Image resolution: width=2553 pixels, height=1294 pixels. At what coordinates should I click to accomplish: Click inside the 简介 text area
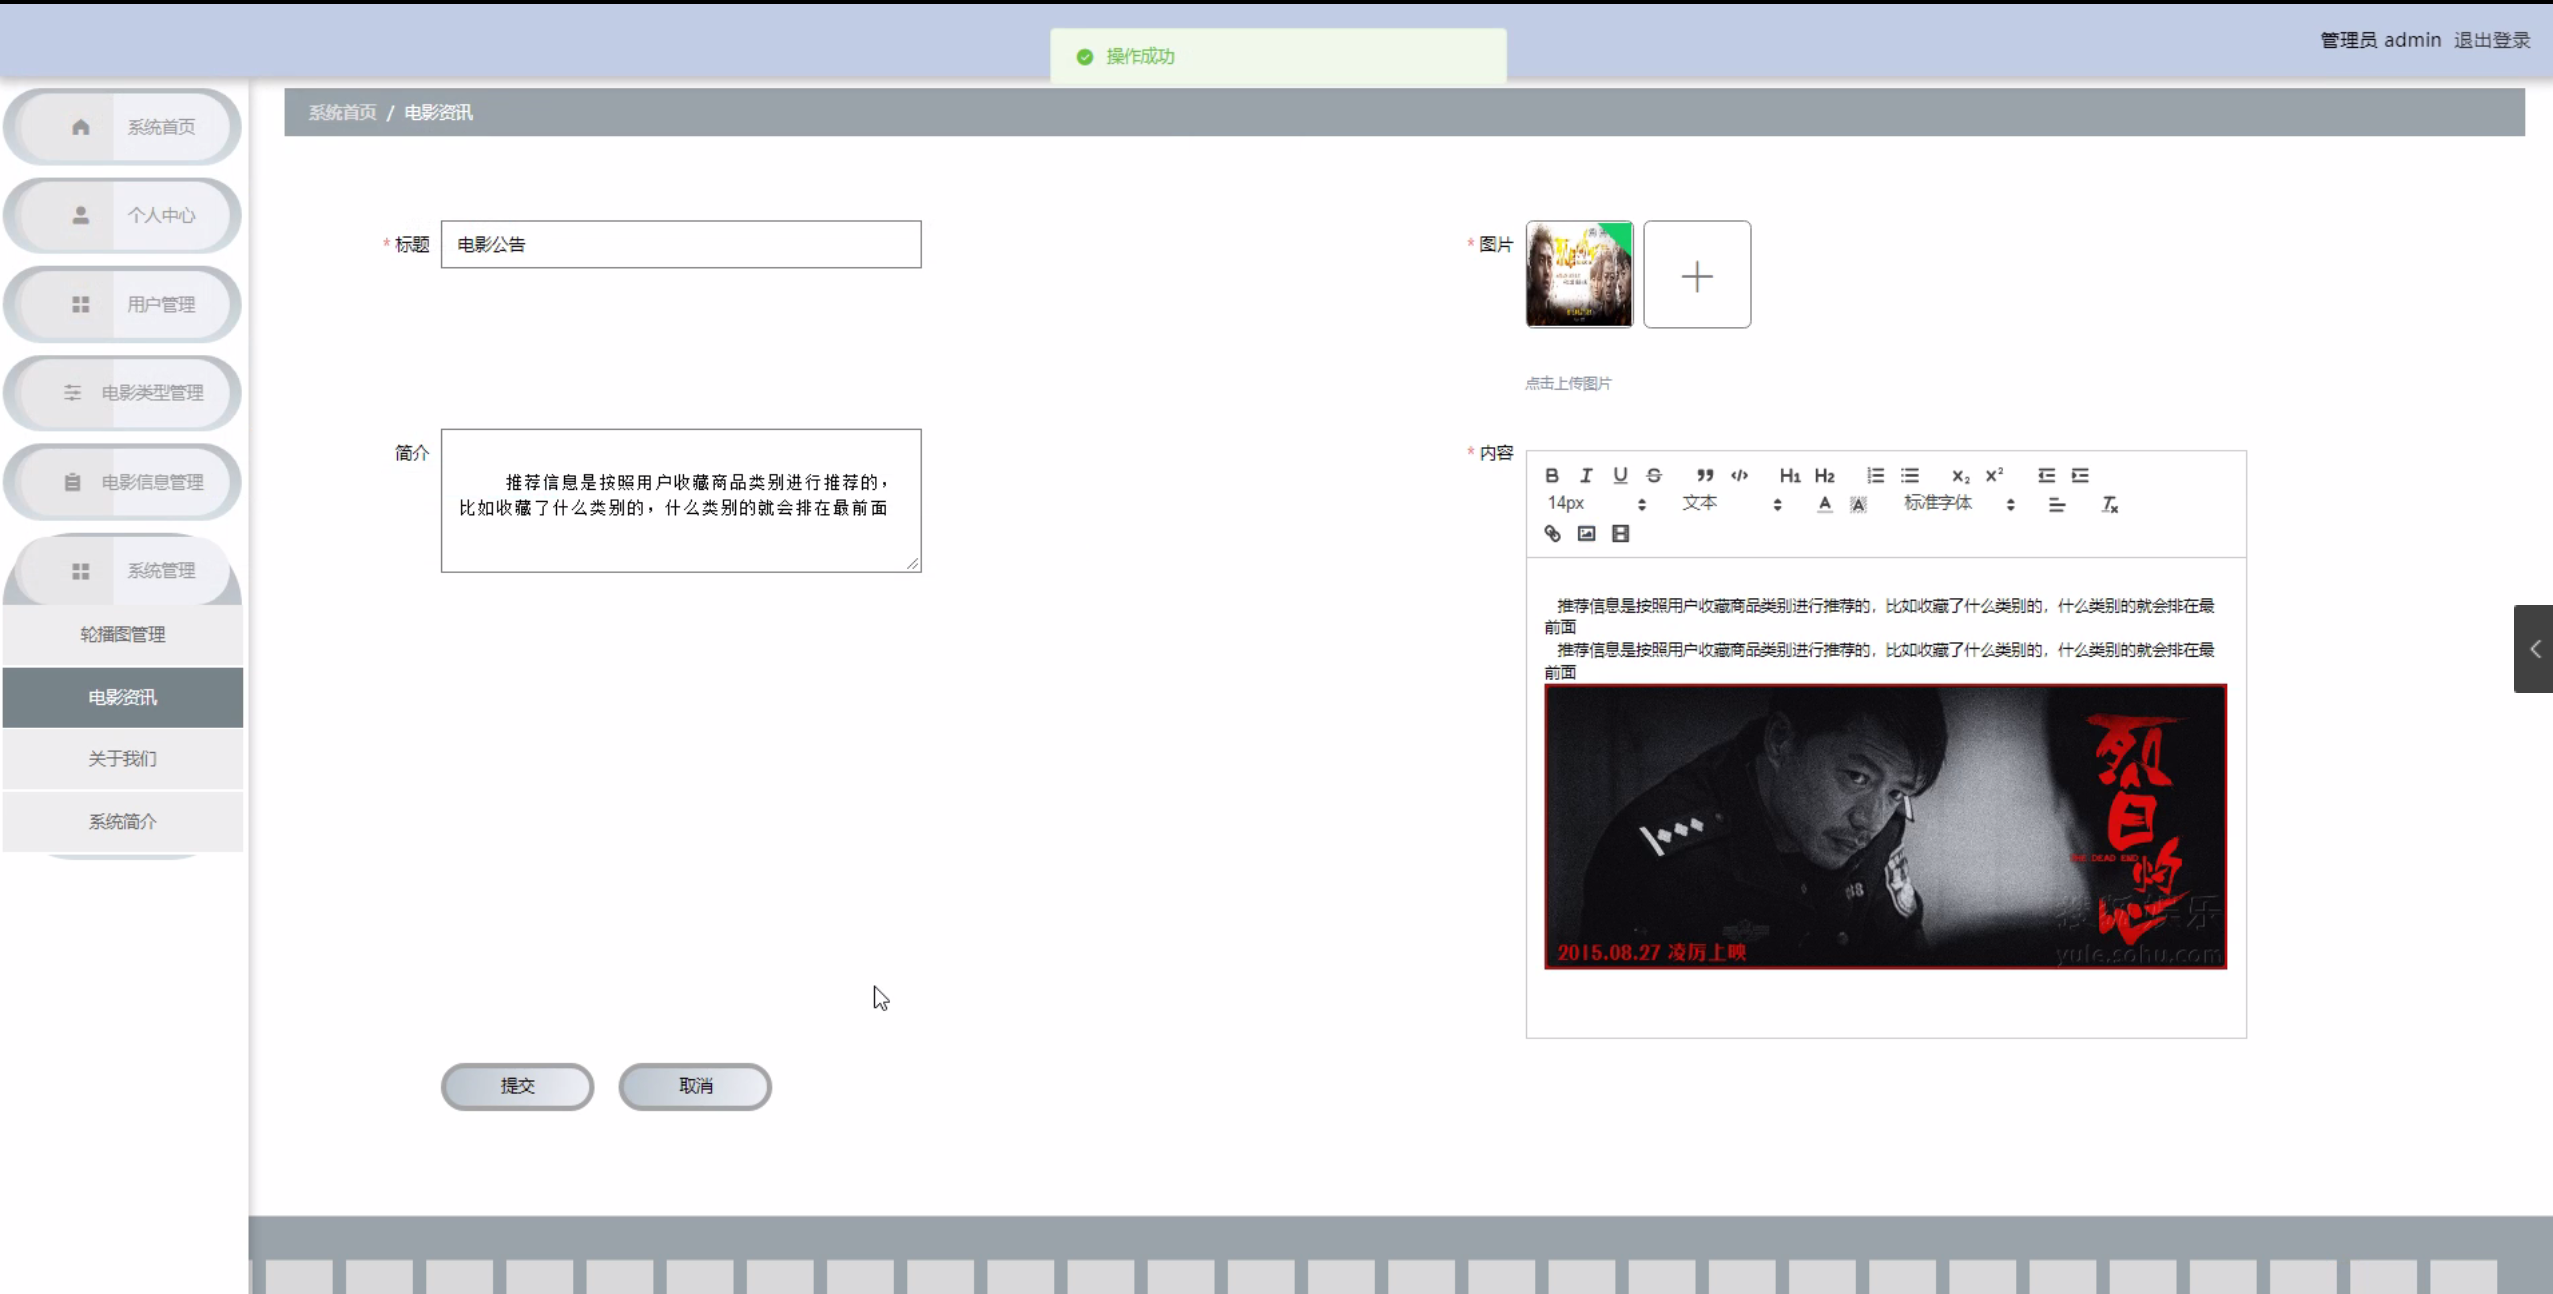click(681, 501)
